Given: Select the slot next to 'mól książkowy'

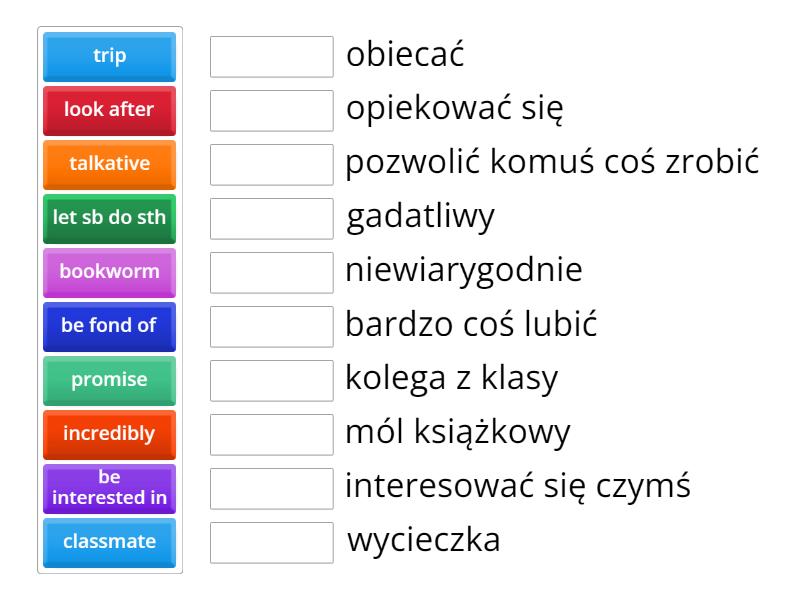Looking at the screenshot, I should pos(272,435).
